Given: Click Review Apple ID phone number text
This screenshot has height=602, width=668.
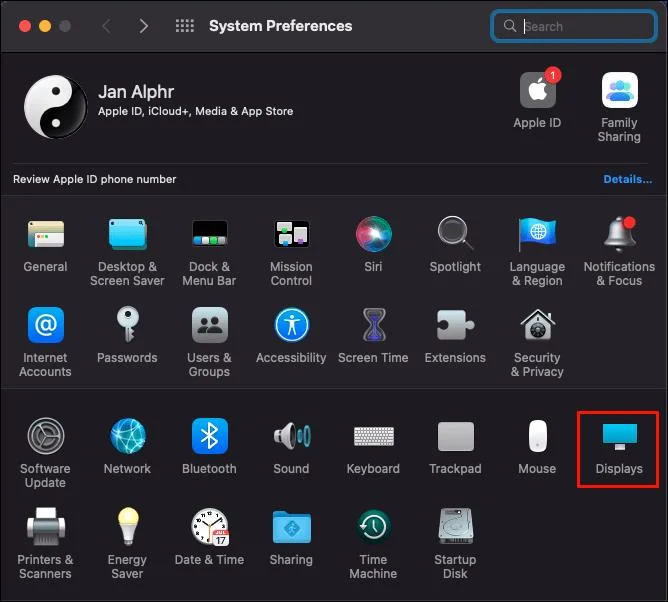Looking at the screenshot, I should tap(95, 179).
